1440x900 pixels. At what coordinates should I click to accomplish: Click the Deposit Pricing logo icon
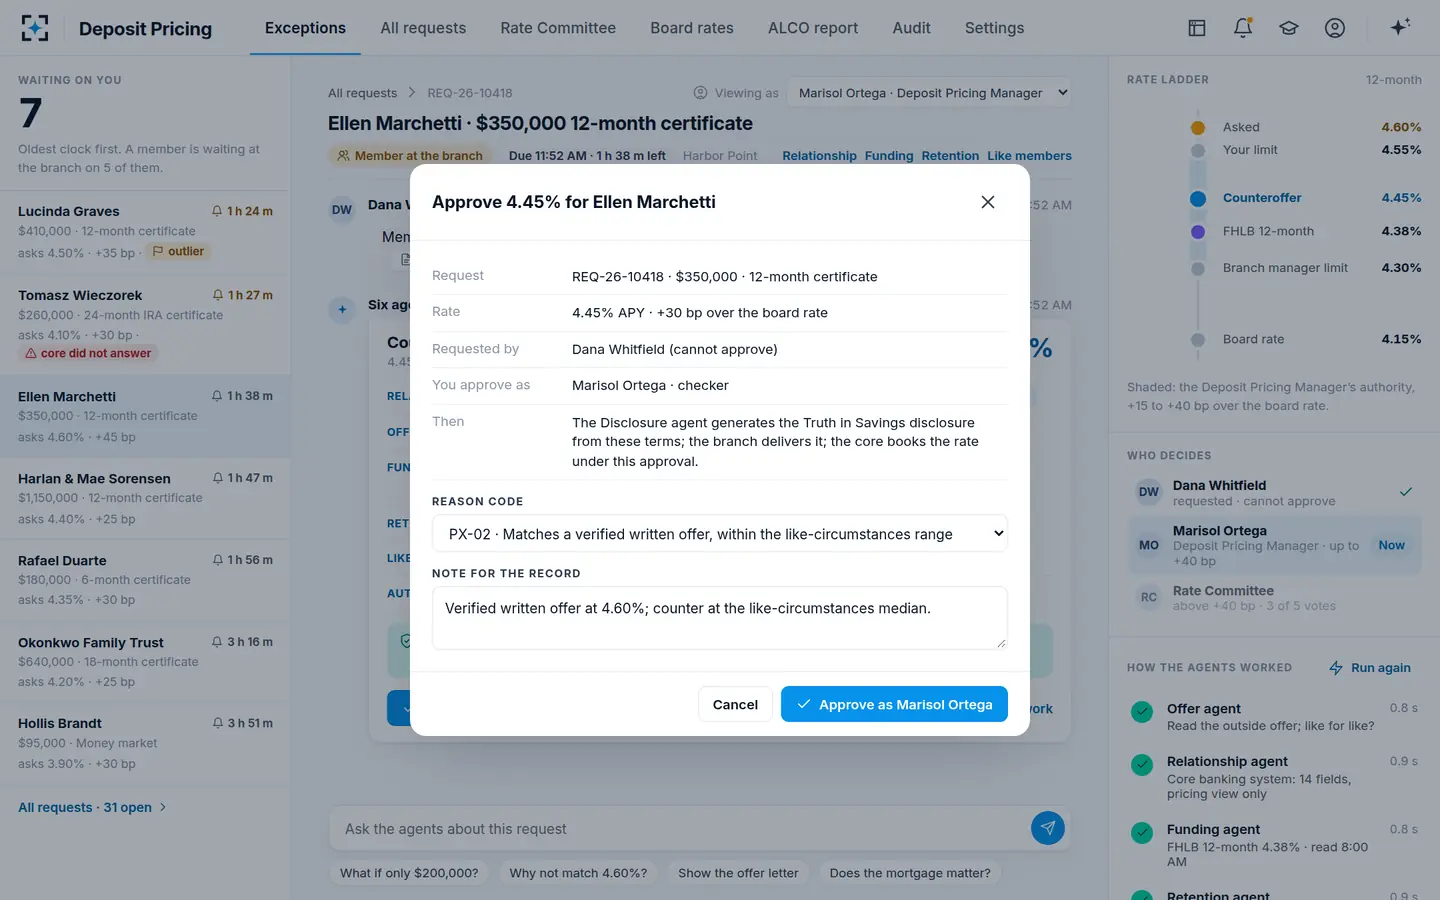35,28
